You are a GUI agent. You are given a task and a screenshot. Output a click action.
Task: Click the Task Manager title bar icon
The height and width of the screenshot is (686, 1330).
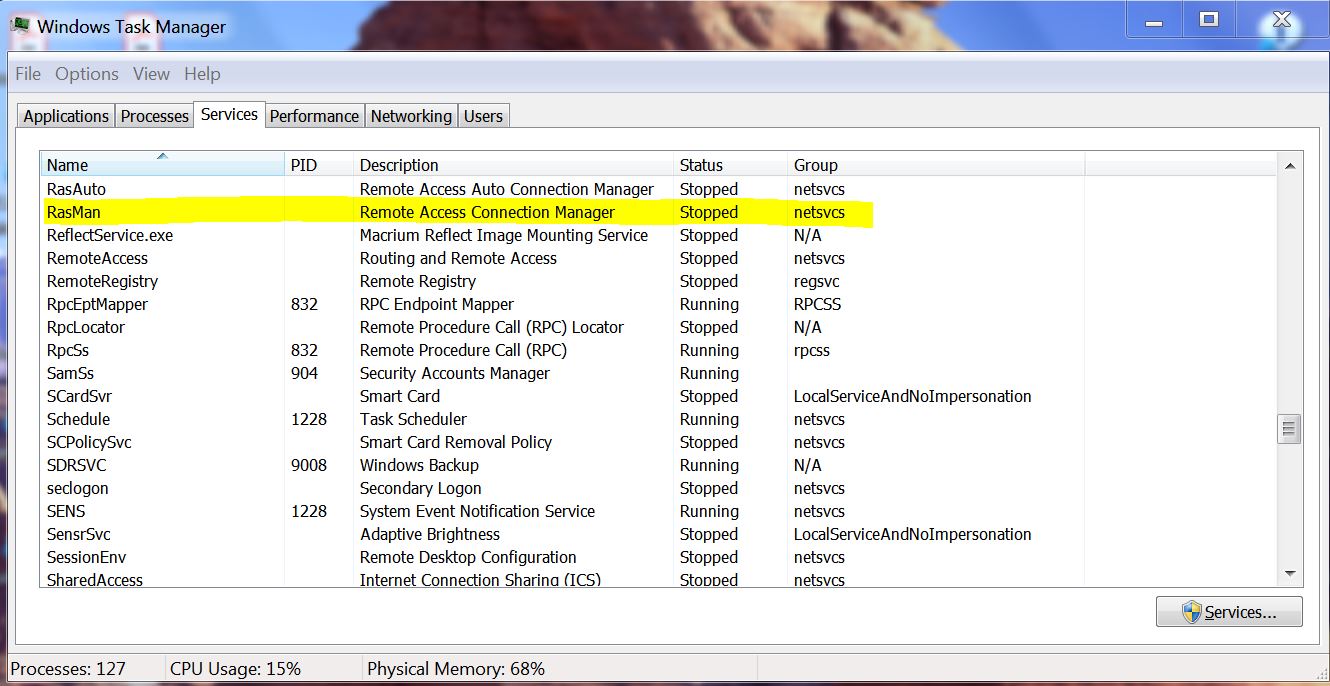click(19, 25)
